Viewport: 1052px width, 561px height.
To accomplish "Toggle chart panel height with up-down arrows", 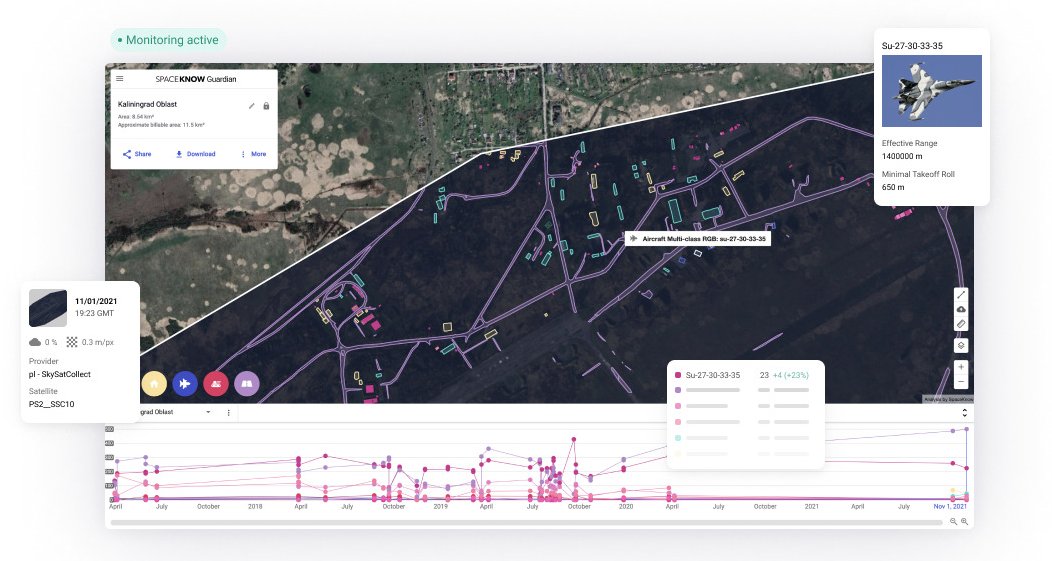I will point(965,413).
